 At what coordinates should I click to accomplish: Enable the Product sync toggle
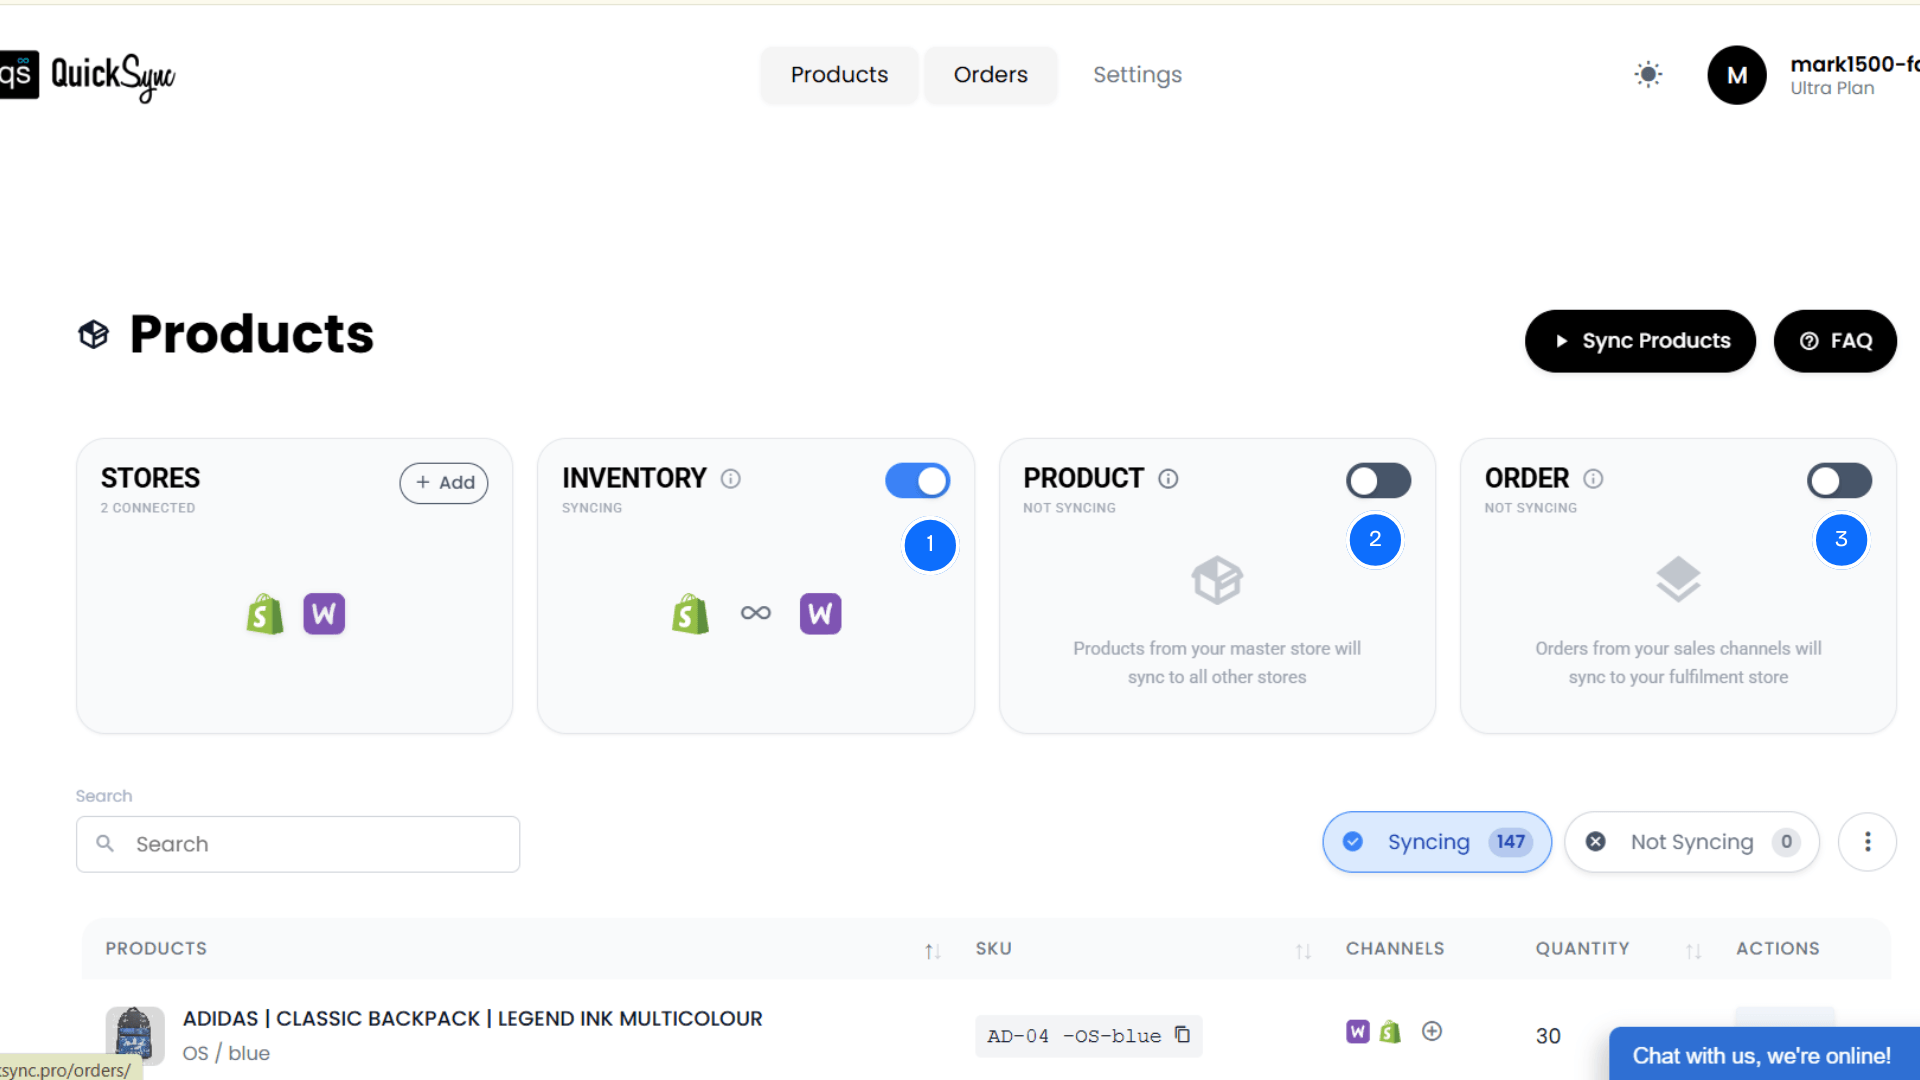click(1378, 480)
